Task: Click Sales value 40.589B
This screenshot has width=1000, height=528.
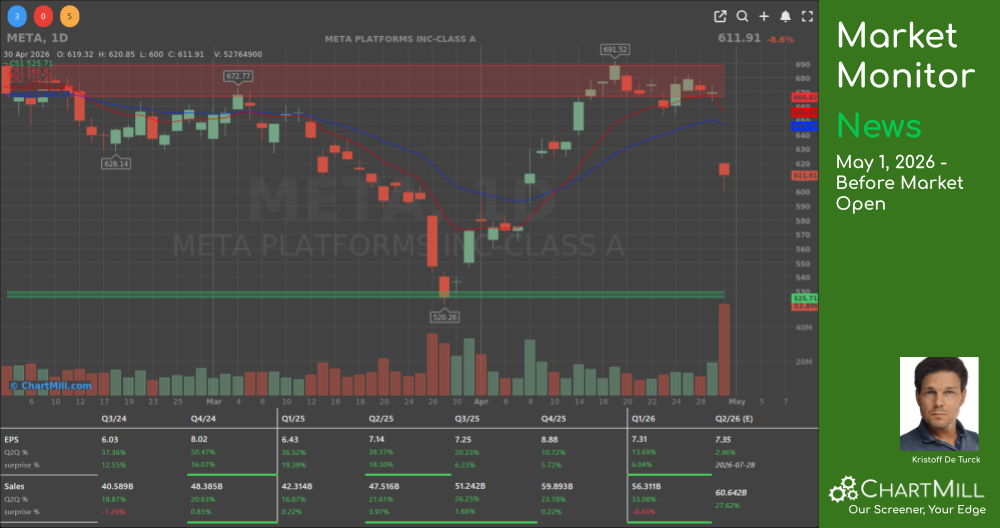Action: click(117, 486)
